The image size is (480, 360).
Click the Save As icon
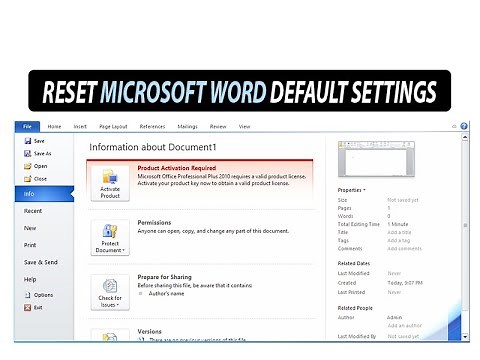28,153
